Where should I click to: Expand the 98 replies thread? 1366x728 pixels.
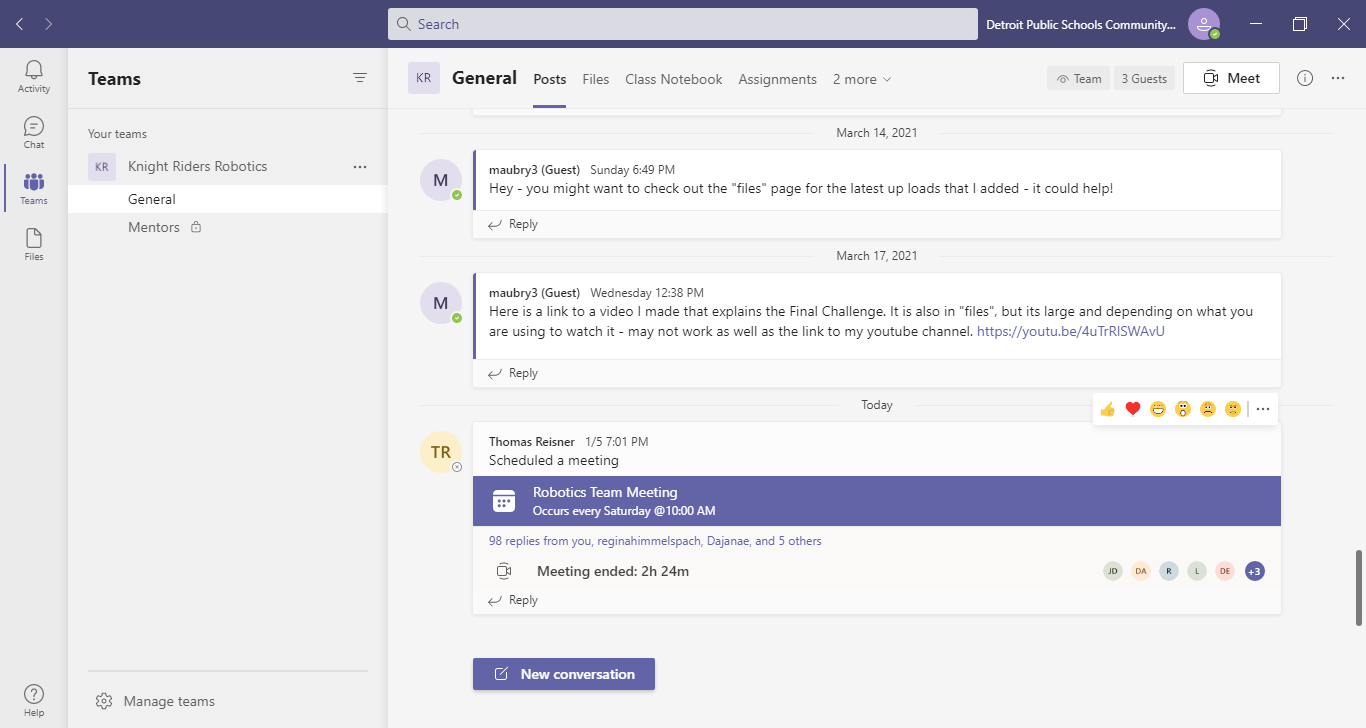click(x=655, y=541)
